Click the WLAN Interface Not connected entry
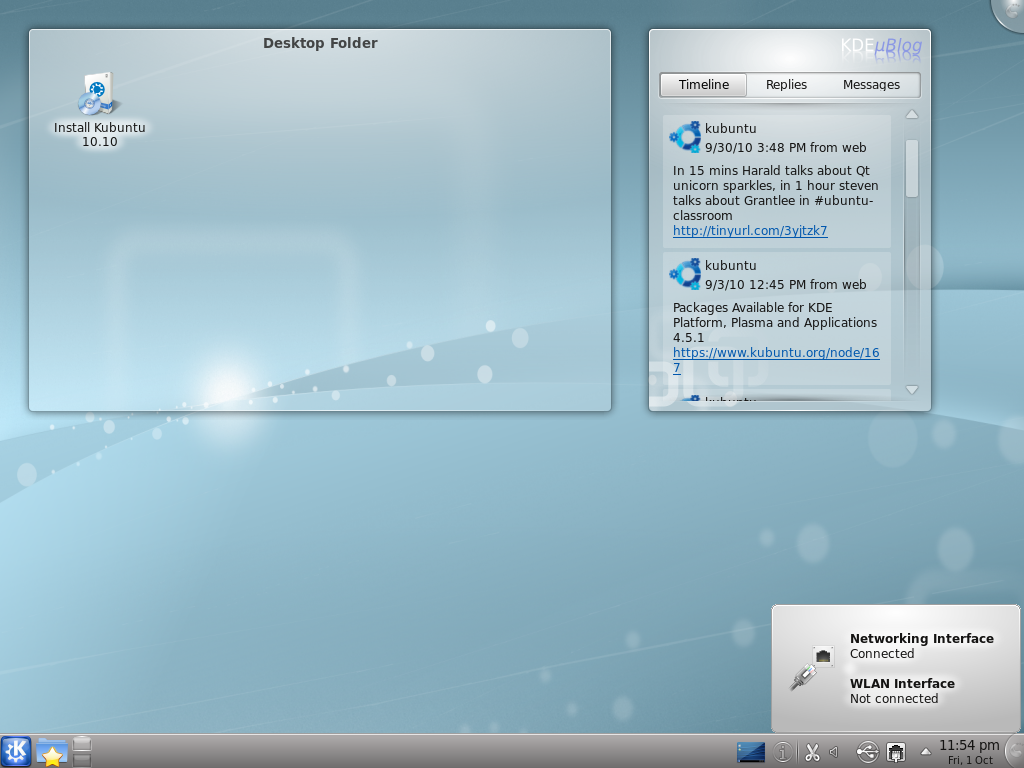Screen dimensions: 1024x768 902,691
